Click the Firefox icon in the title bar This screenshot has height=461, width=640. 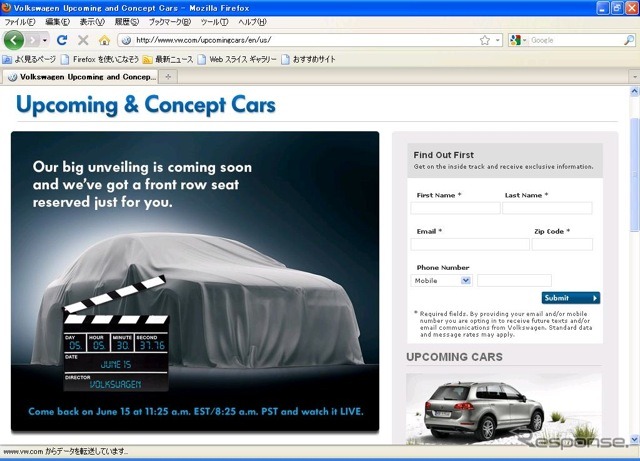[6, 7]
